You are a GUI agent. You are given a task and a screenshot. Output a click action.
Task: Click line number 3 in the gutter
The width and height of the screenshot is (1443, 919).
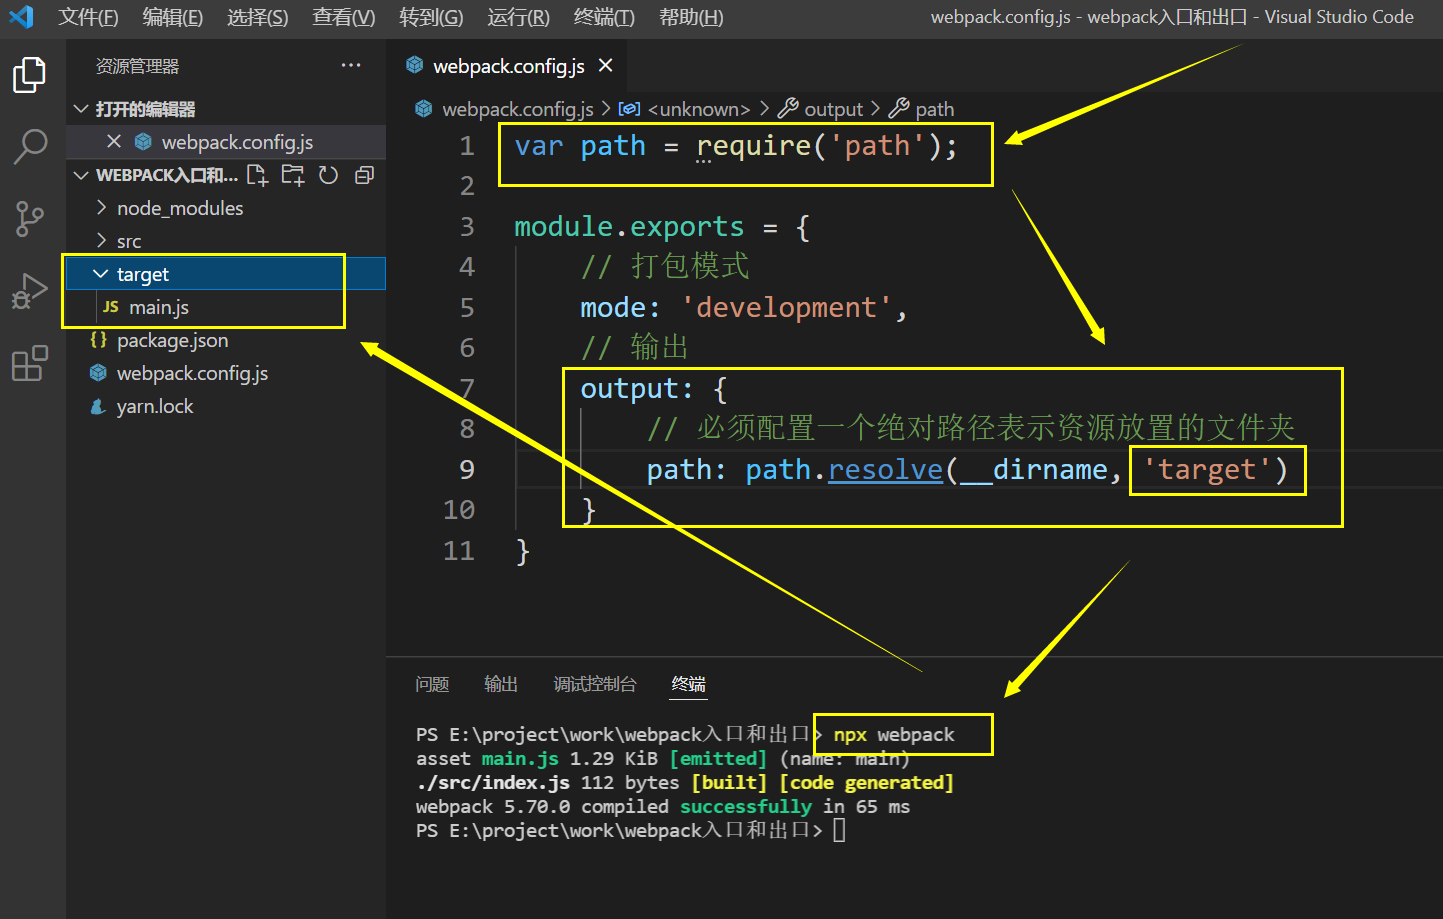467,227
